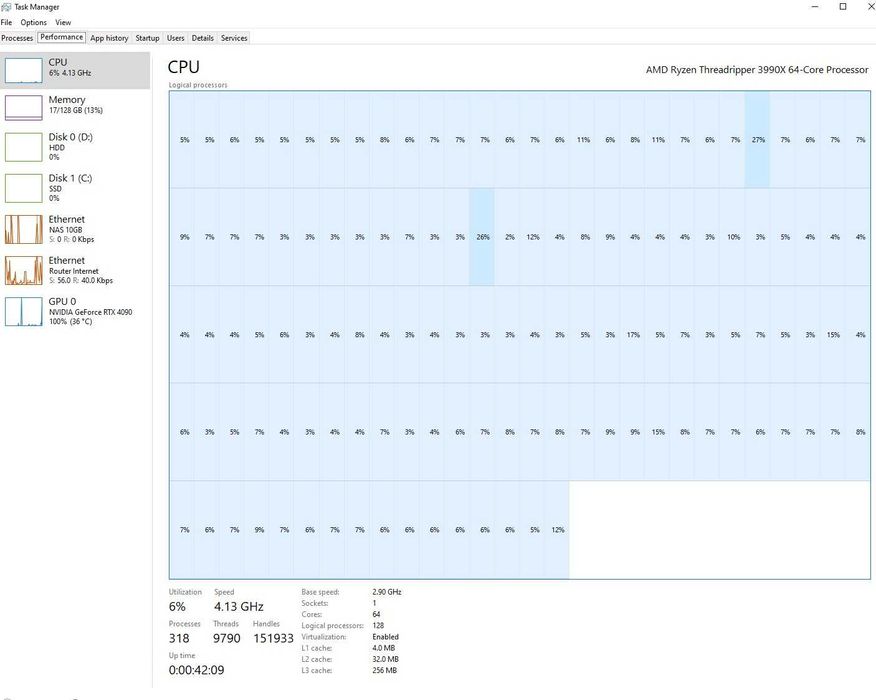The image size is (876, 700).
Task: Select the Disk 1 (C:) graph thumbnail
Action: point(23,188)
